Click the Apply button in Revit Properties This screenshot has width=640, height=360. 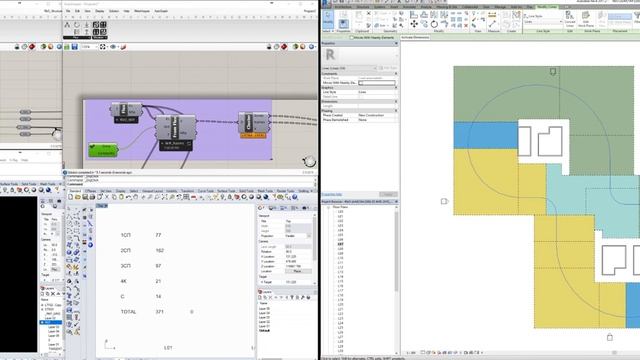388,194
